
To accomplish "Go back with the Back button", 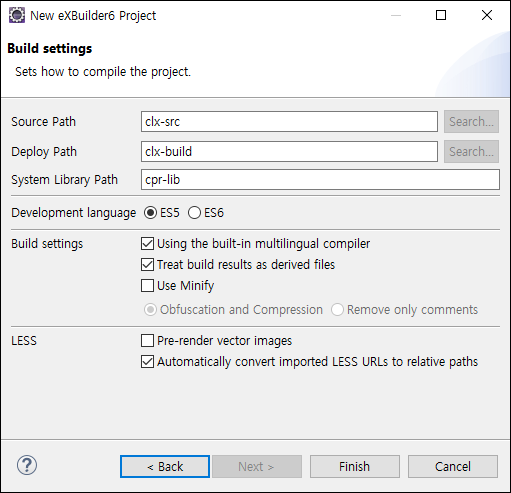I will coord(165,466).
